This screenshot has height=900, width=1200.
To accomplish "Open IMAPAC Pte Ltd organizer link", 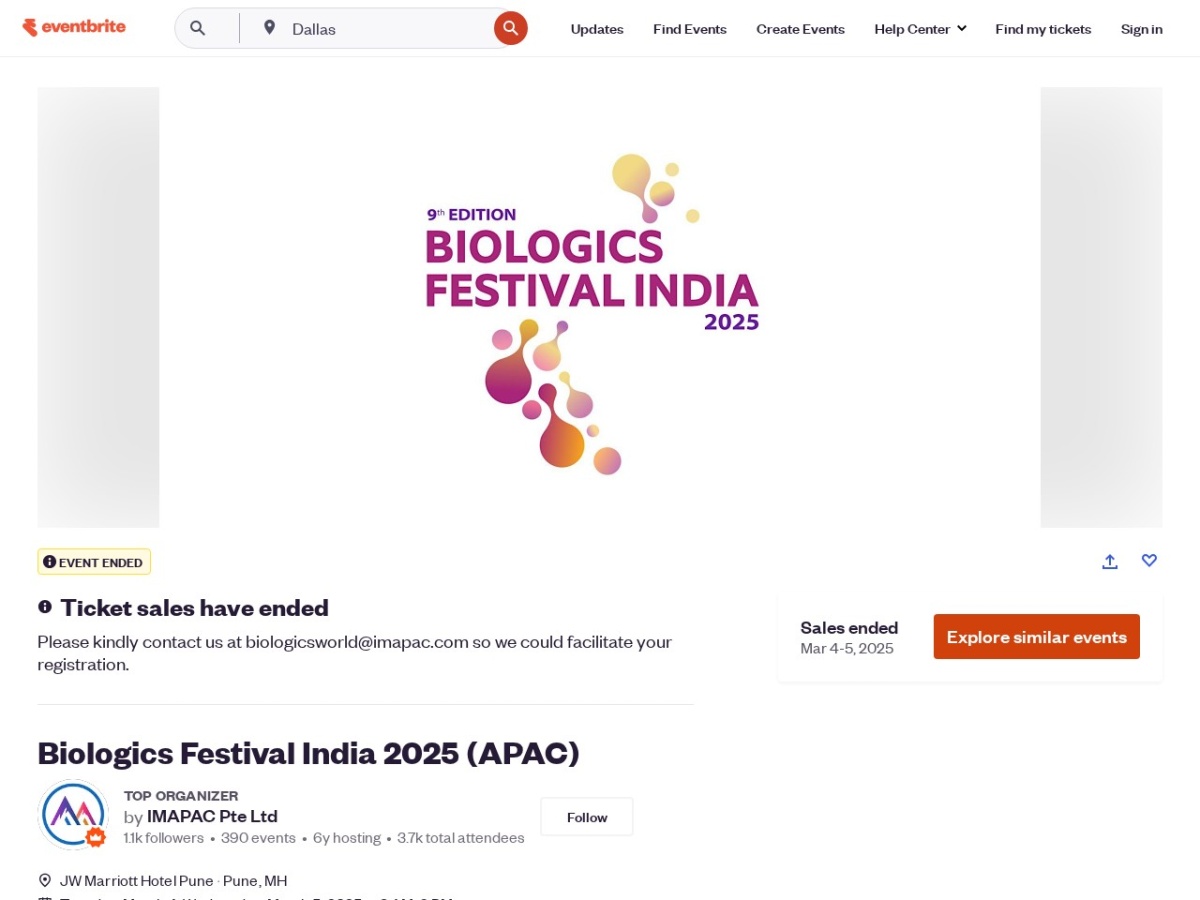I will pos(212,816).
